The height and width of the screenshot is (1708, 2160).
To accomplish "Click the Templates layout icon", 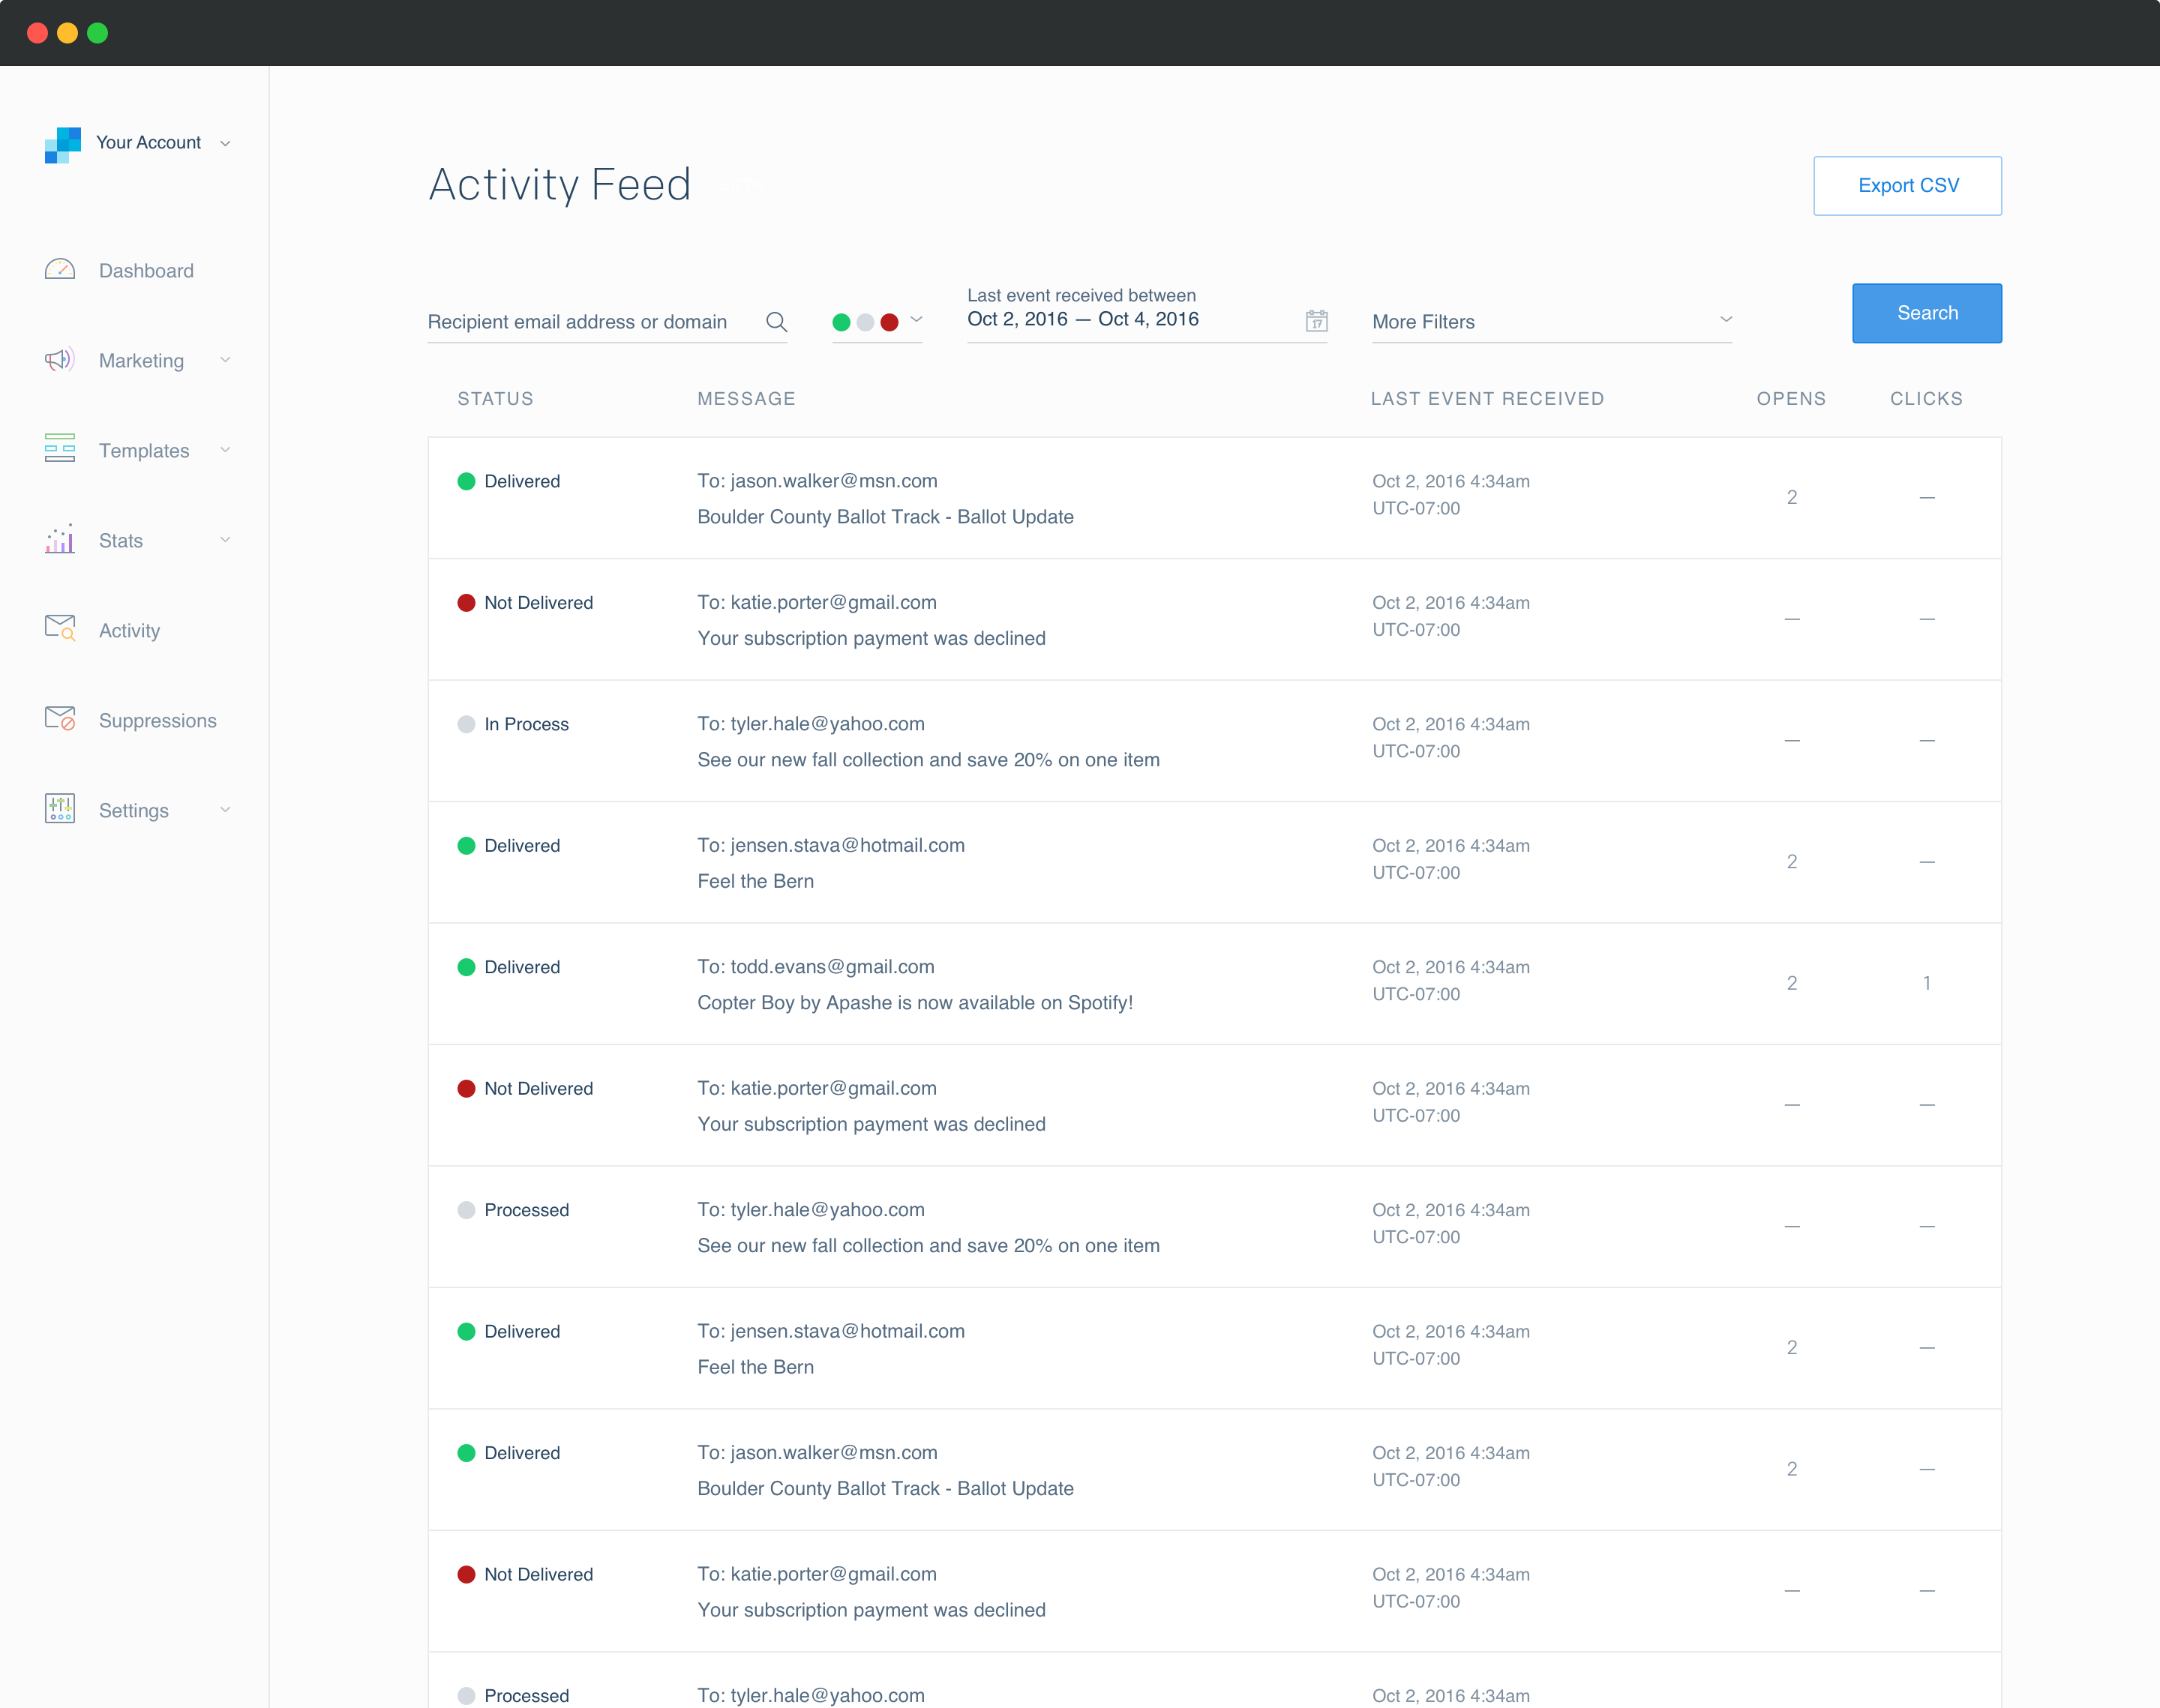I will [x=60, y=448].
